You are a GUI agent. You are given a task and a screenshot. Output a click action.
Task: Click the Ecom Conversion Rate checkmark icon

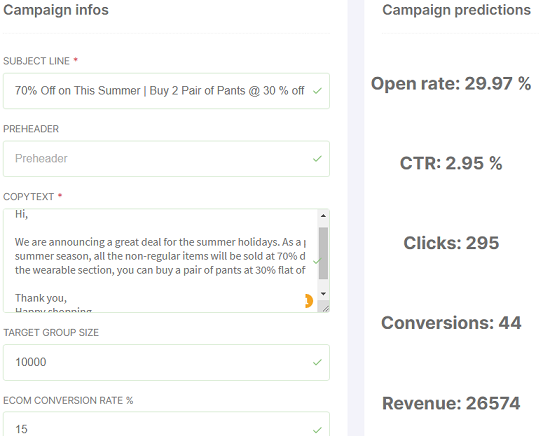pyautogui.click(x=317, y=430)
